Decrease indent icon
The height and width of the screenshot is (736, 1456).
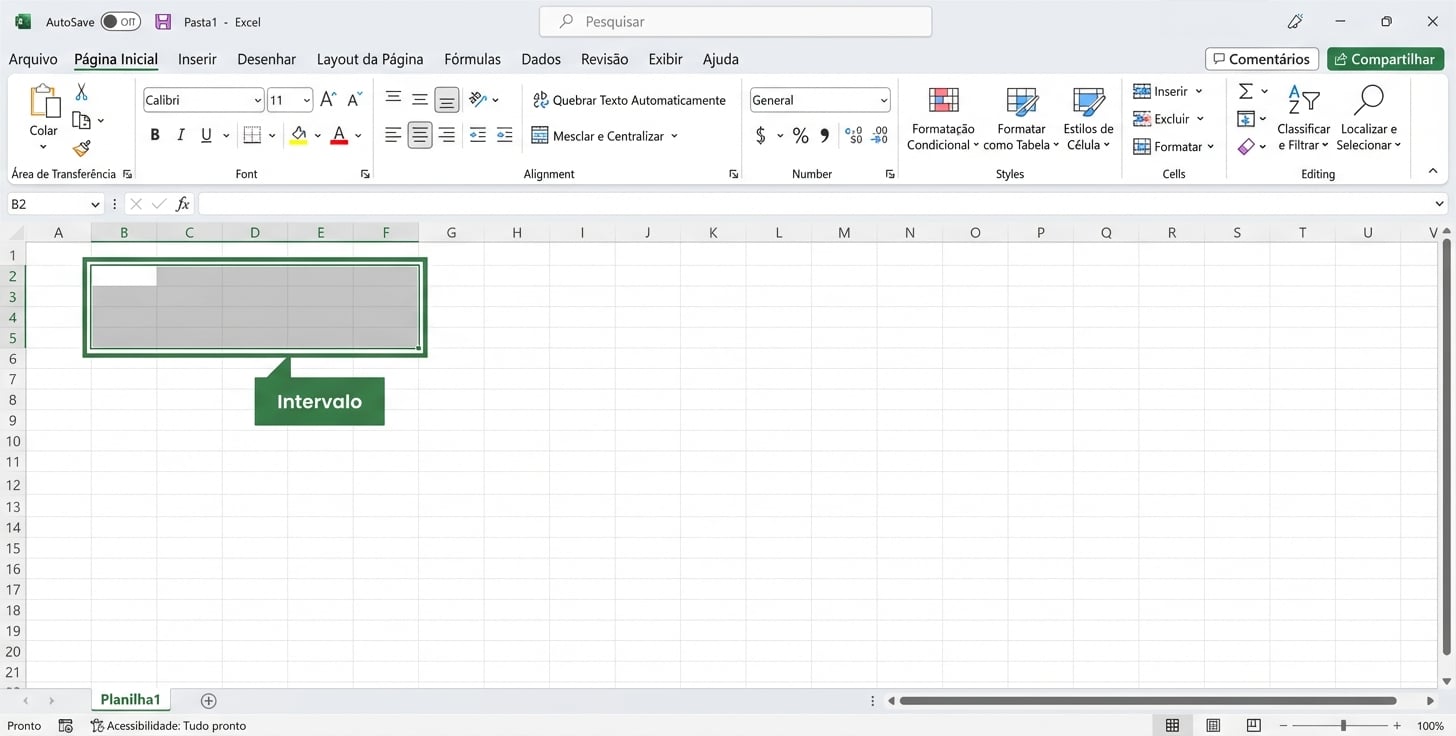[x=478, y=135]
